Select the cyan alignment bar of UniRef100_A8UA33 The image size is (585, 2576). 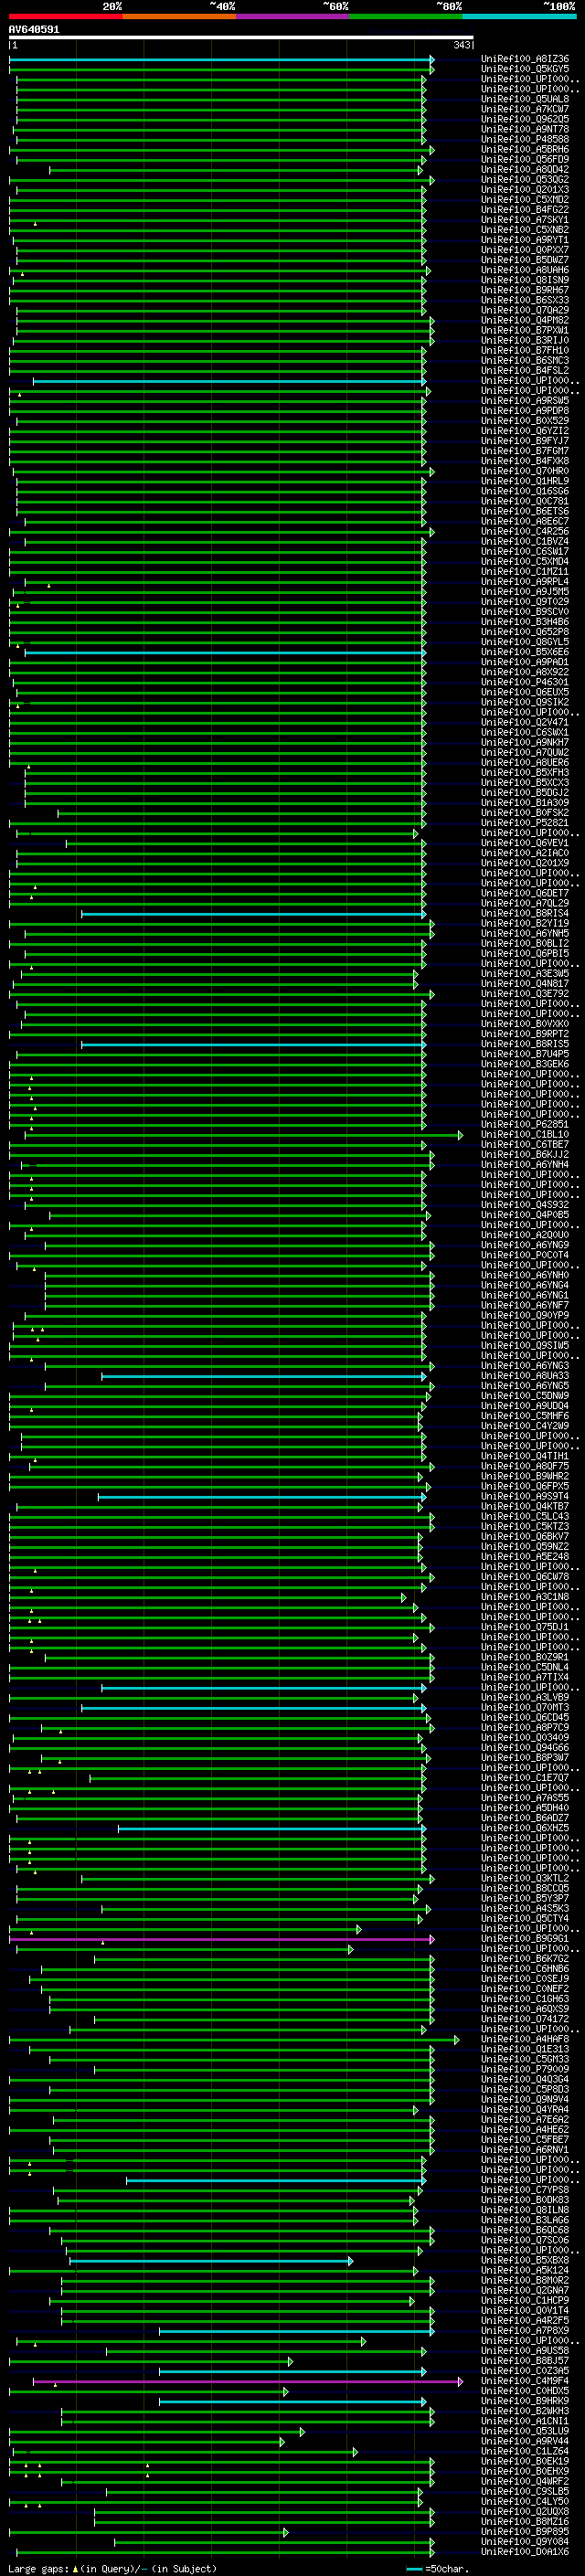[x=262, y=1377]
